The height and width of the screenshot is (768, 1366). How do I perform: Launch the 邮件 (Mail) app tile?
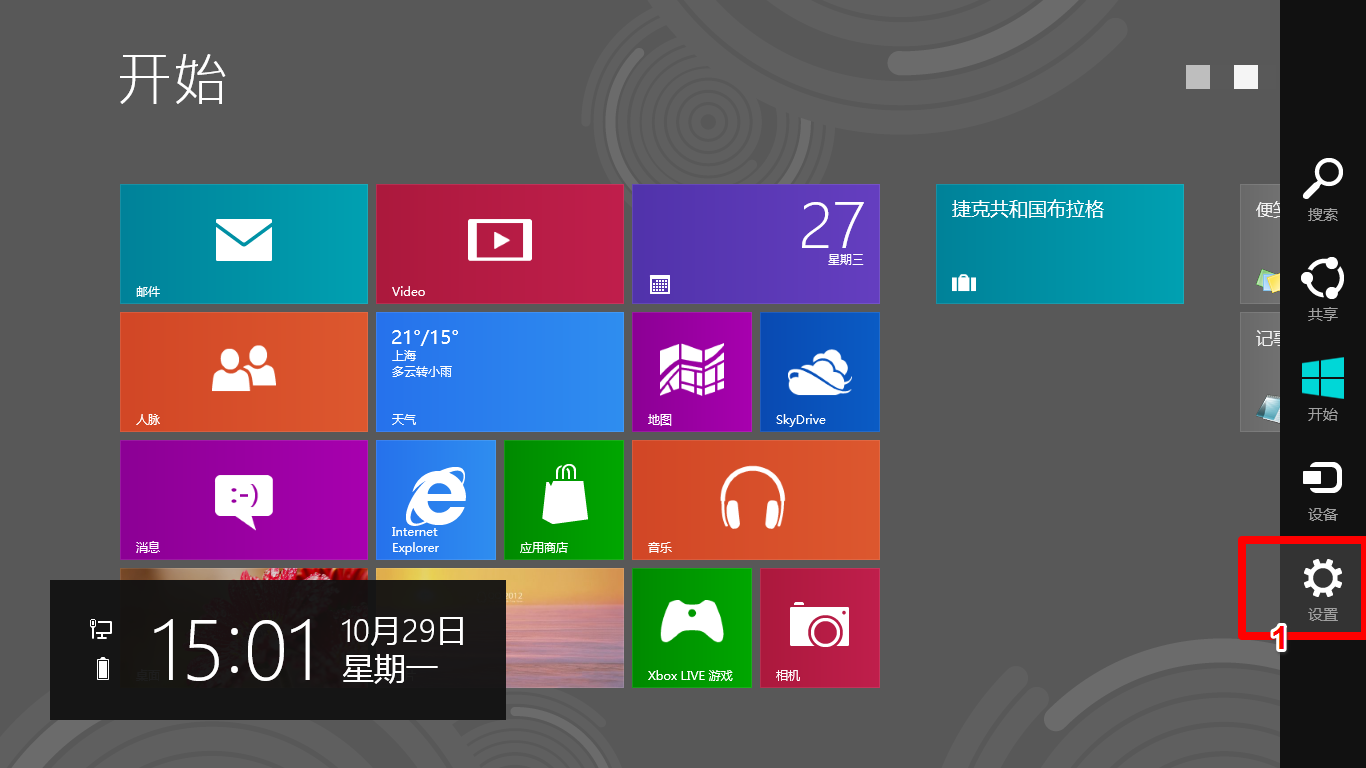[243, 244]
